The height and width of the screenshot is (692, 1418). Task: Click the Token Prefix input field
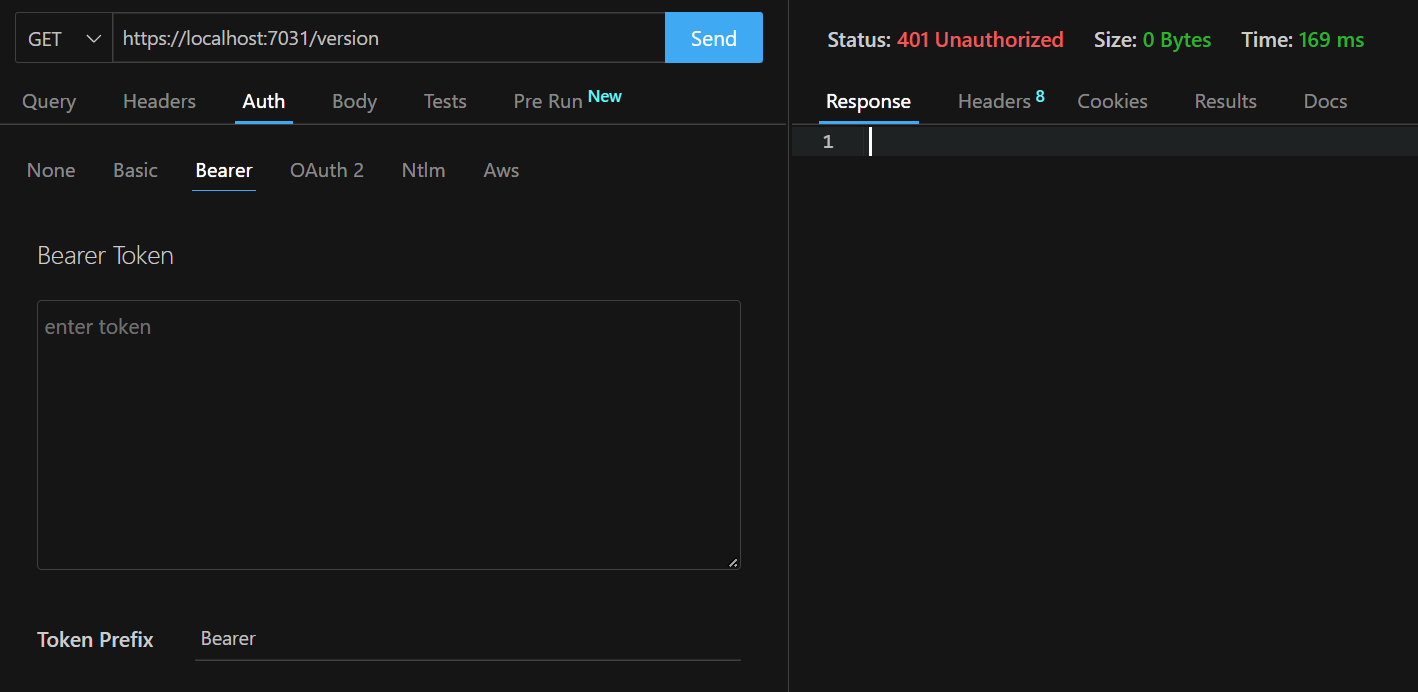click(468, 639)
